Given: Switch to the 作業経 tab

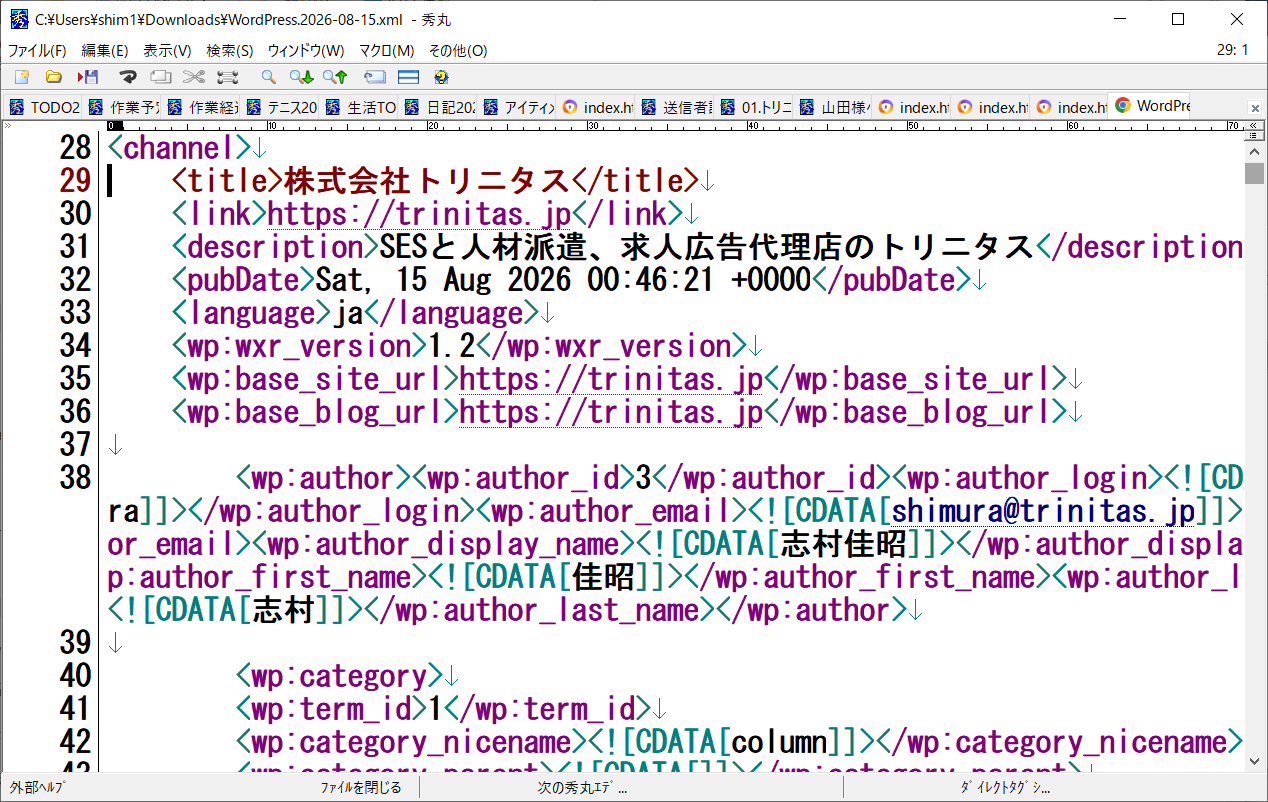Looking at the screenshot, I should pyautogui.click(x=203, y=107).
